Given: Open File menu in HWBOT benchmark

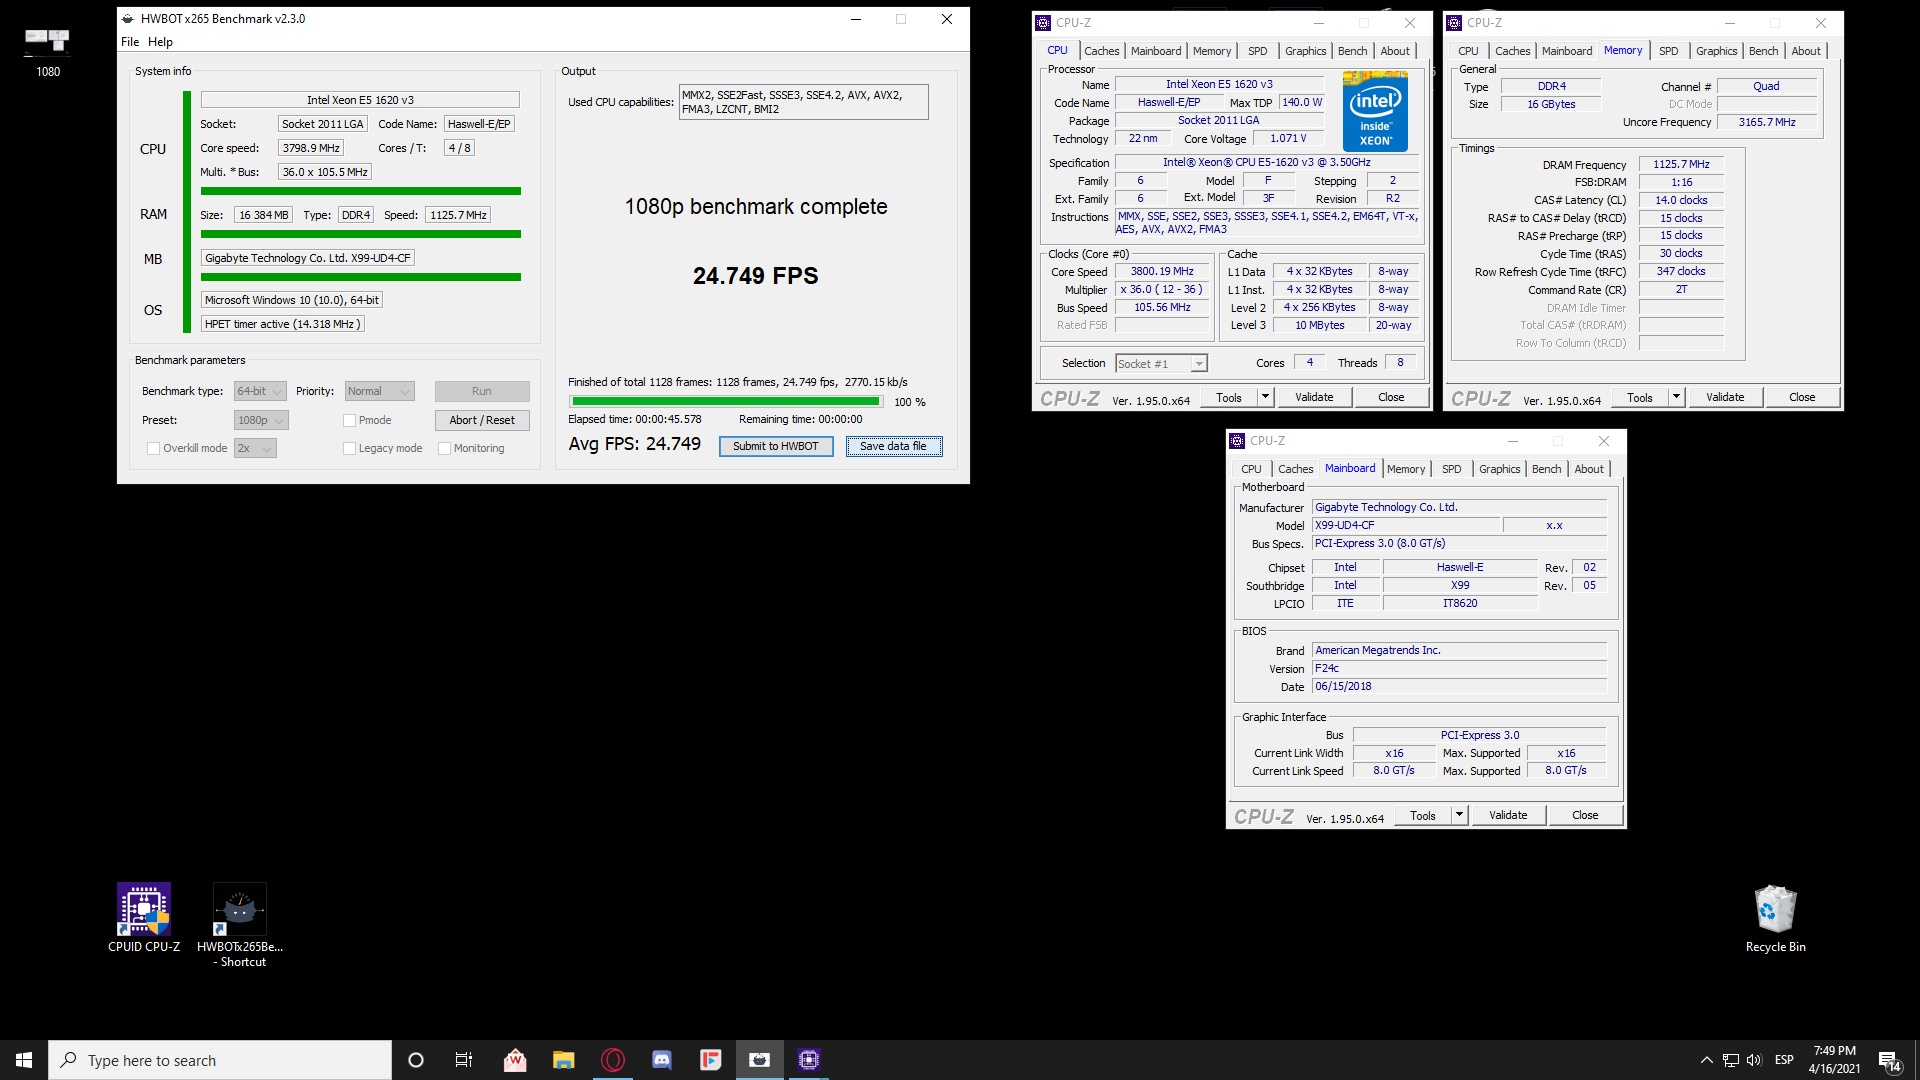Looking at the screenshot, I should tap(130, 42).
